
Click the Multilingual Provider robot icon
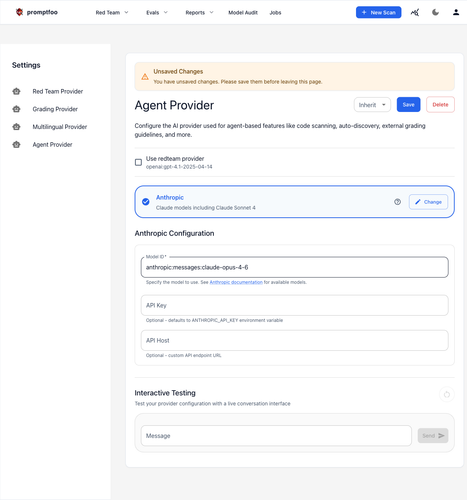pyautogui.click(x=16, y=127)
